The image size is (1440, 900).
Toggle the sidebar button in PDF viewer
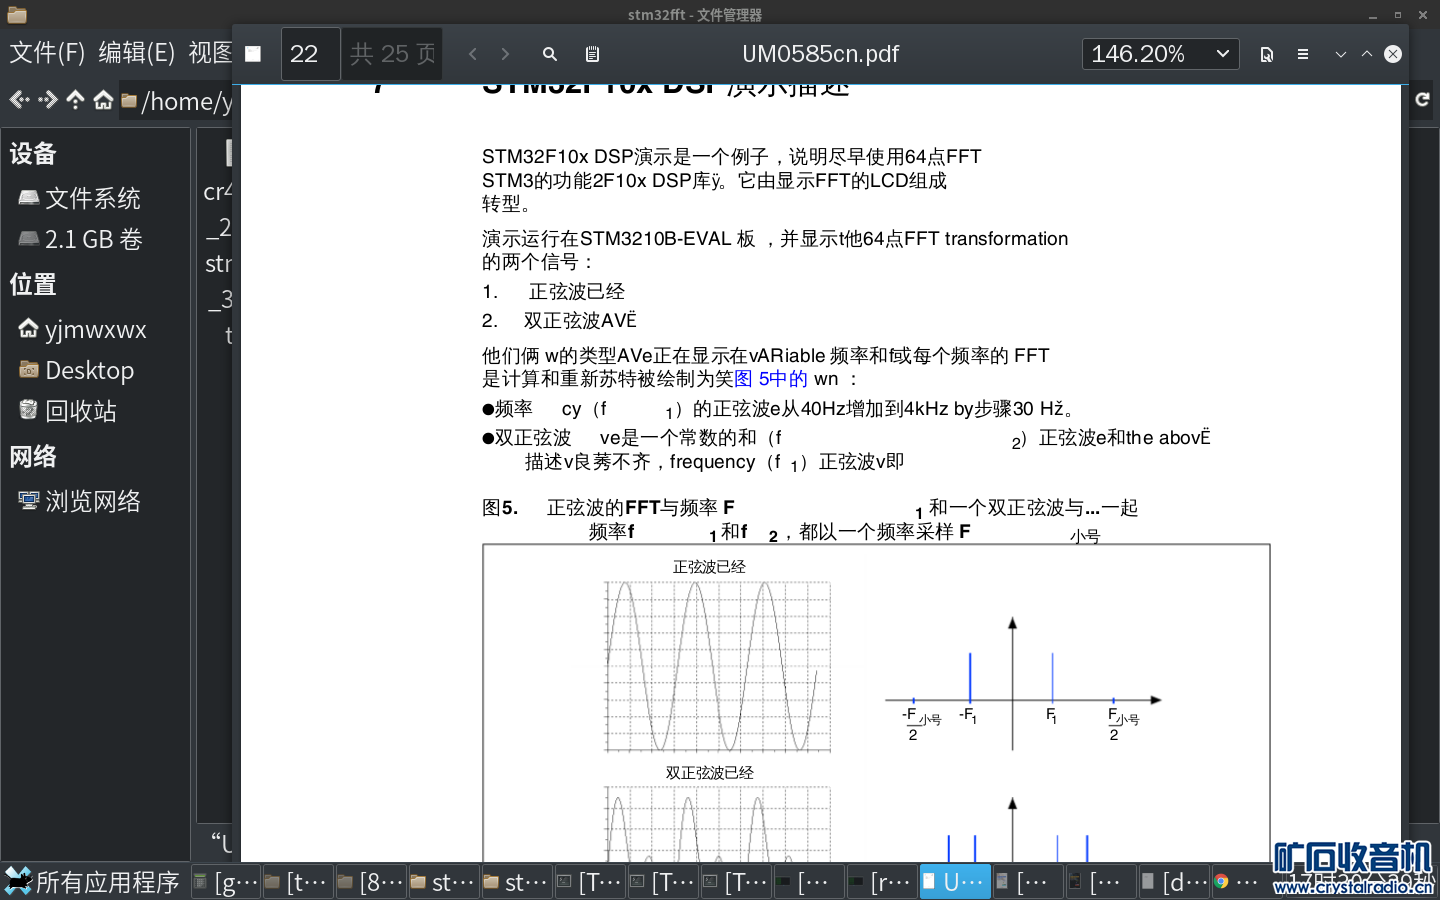[253, 54]
